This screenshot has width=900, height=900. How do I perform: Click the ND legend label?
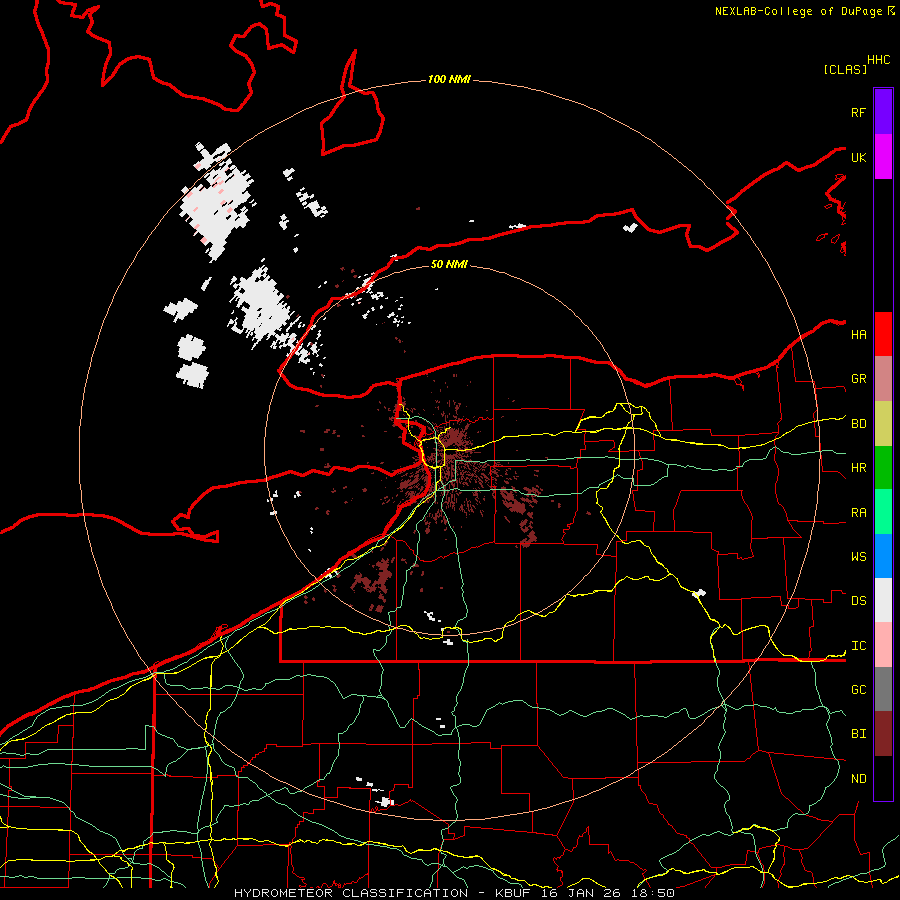click(858, 779)
